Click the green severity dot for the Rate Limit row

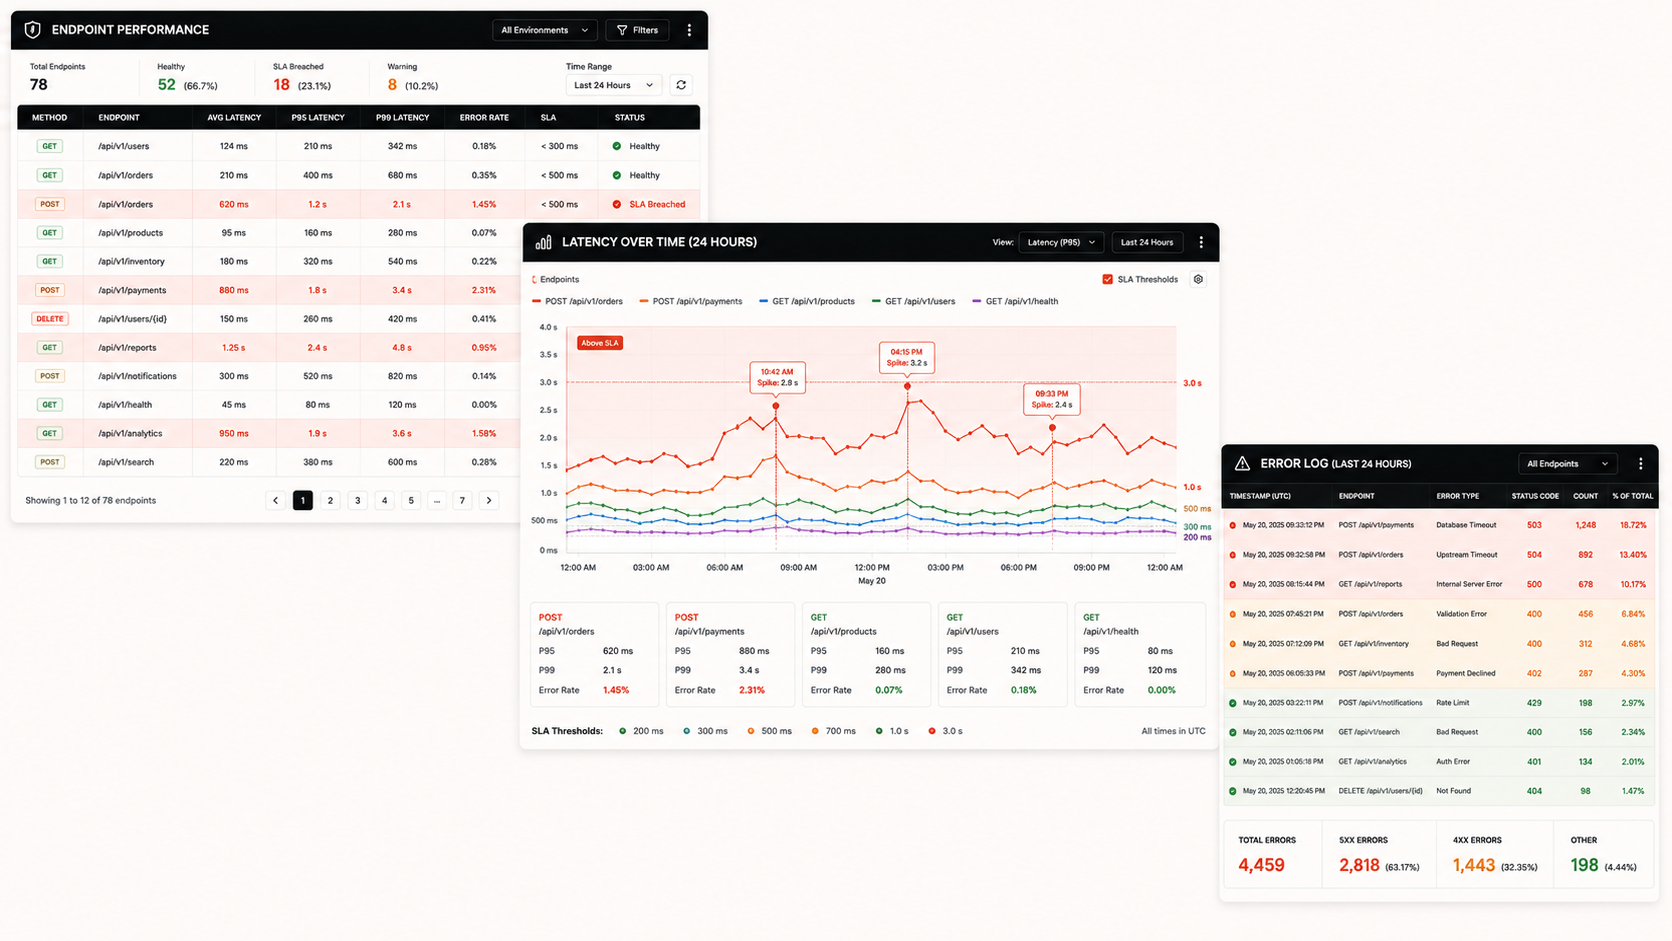[1232, 703]
